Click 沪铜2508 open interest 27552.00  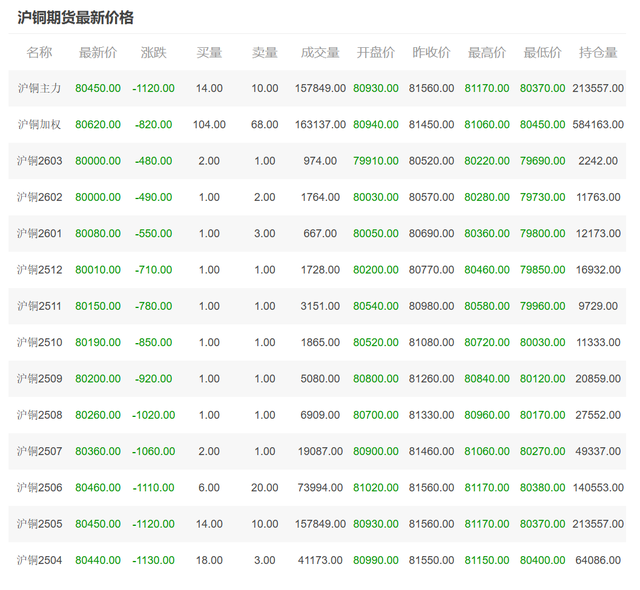[x=598, y=415]
